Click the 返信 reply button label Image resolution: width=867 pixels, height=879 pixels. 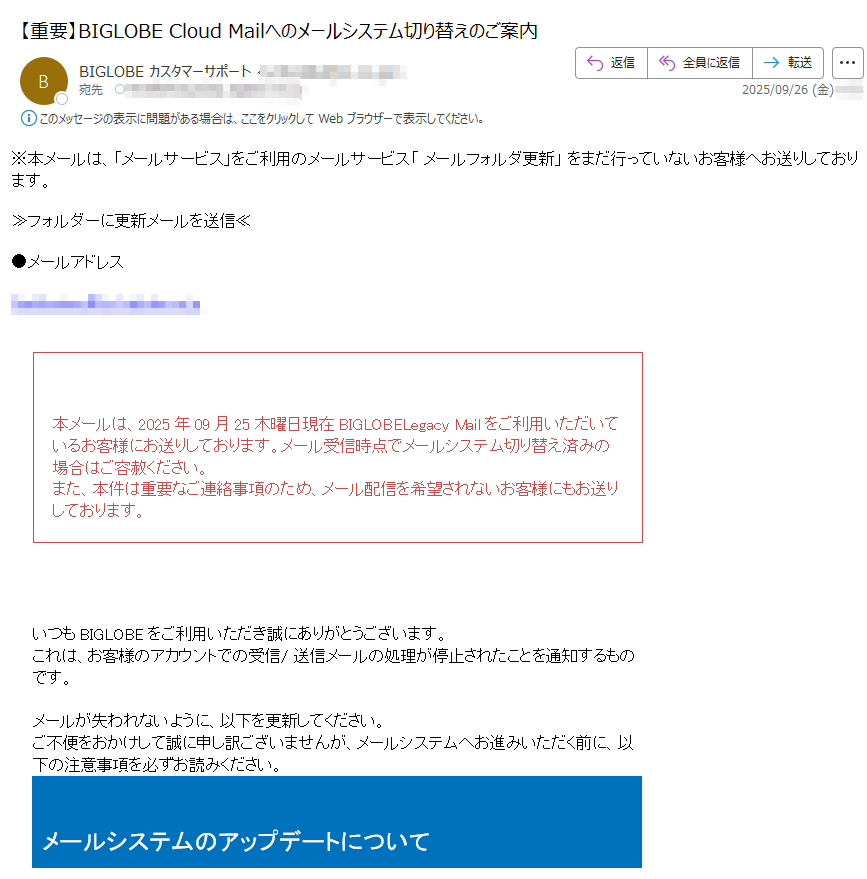point(622,63)
